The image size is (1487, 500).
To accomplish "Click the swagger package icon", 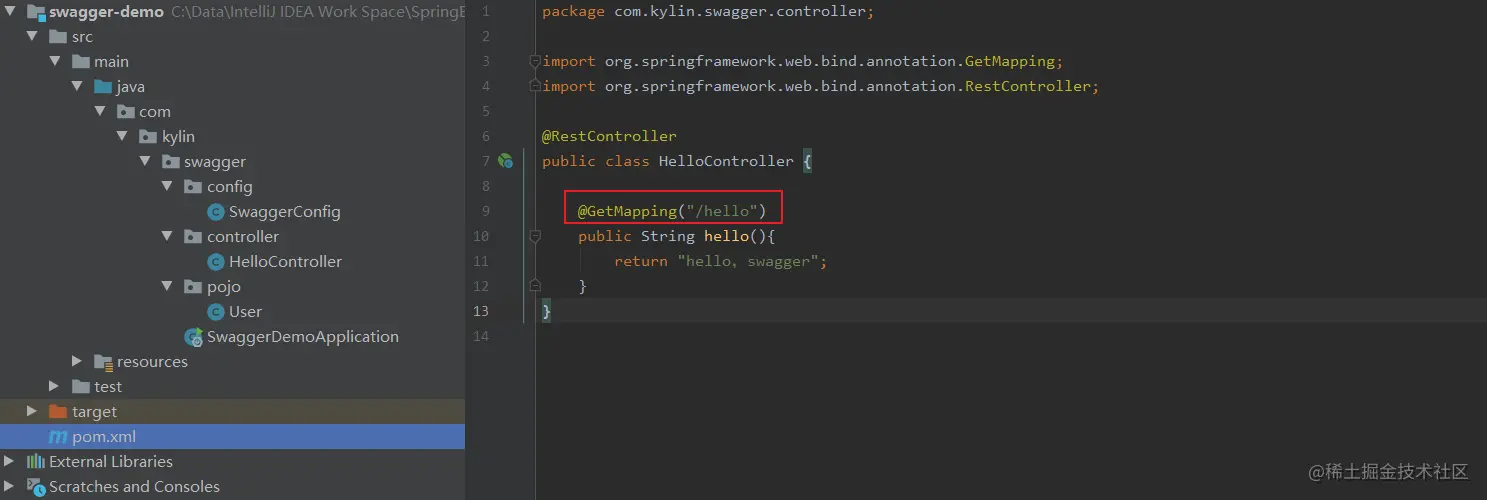I will (x=170, y=162).
